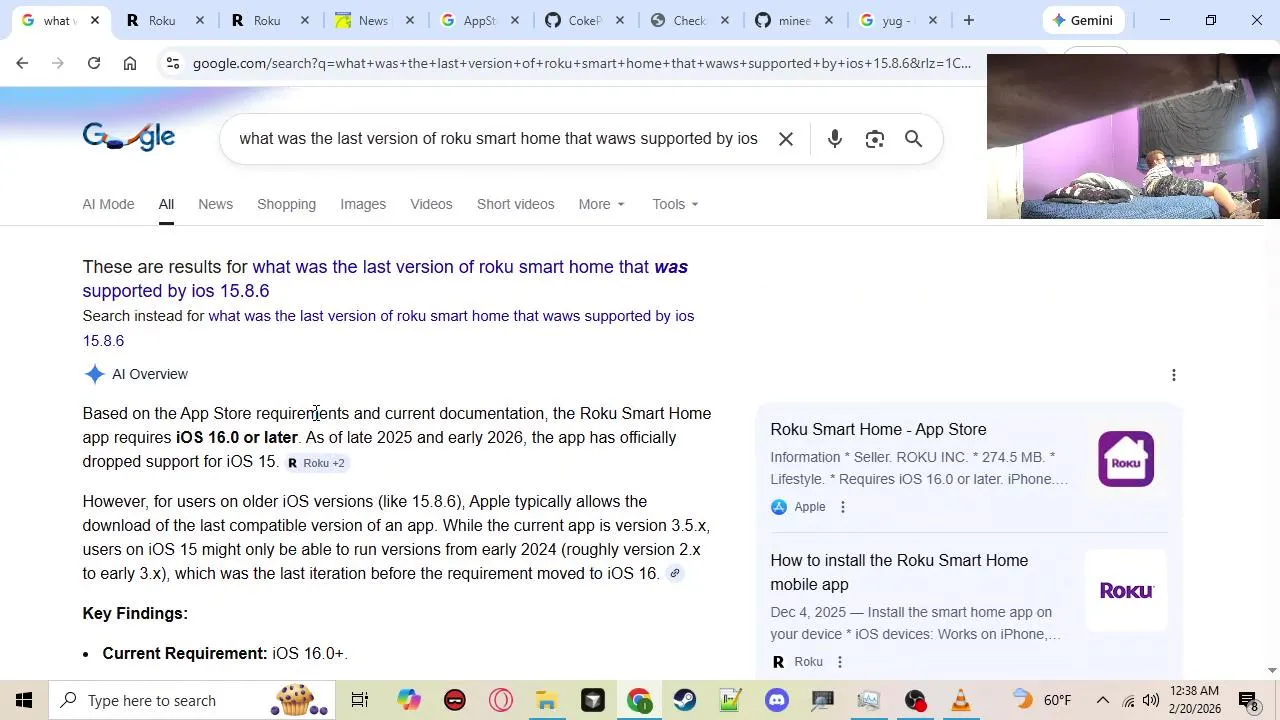Open the Google logo home link
Screen dimensions: 1280x720
(129, 137)
